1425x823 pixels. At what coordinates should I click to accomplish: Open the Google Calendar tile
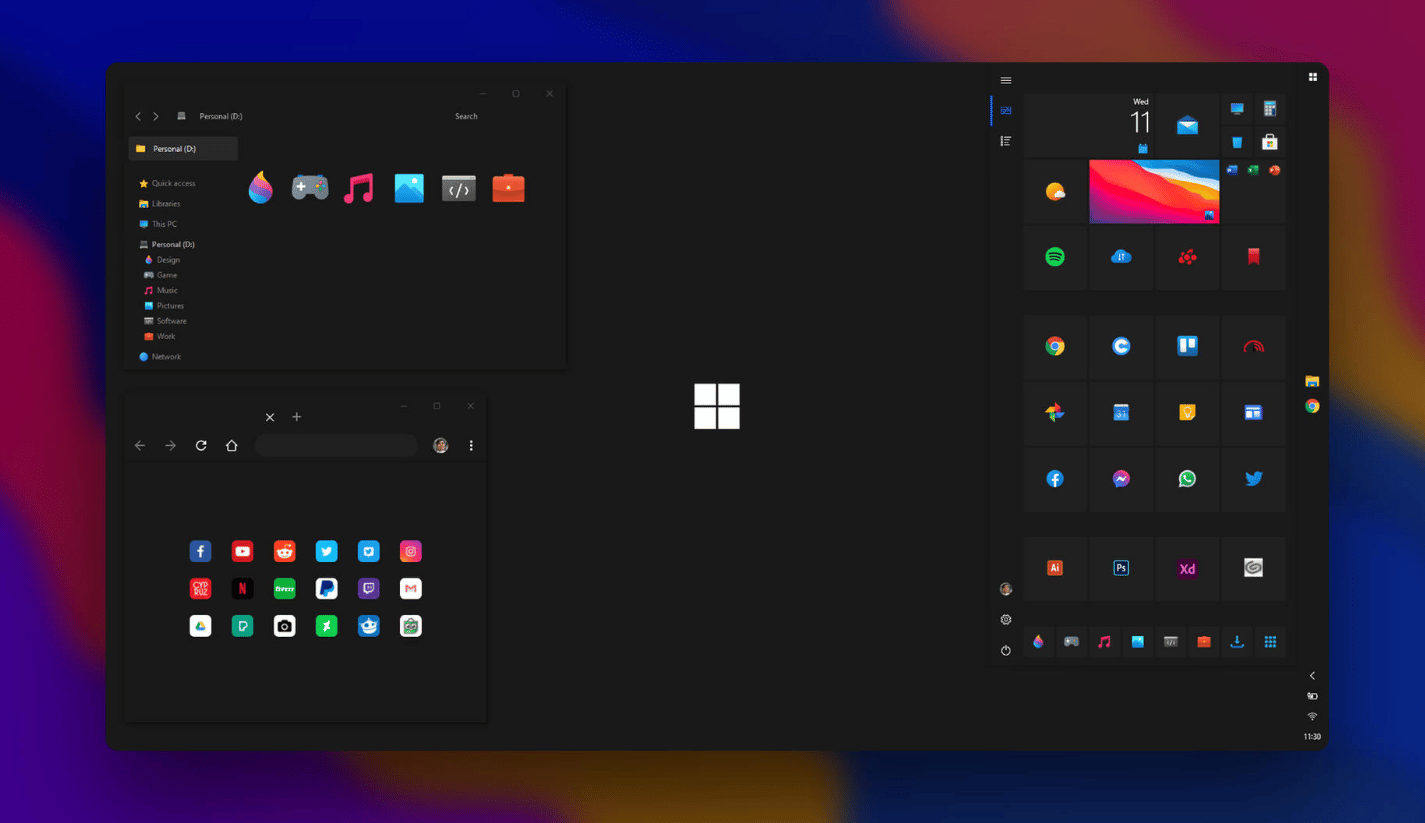1121,412
